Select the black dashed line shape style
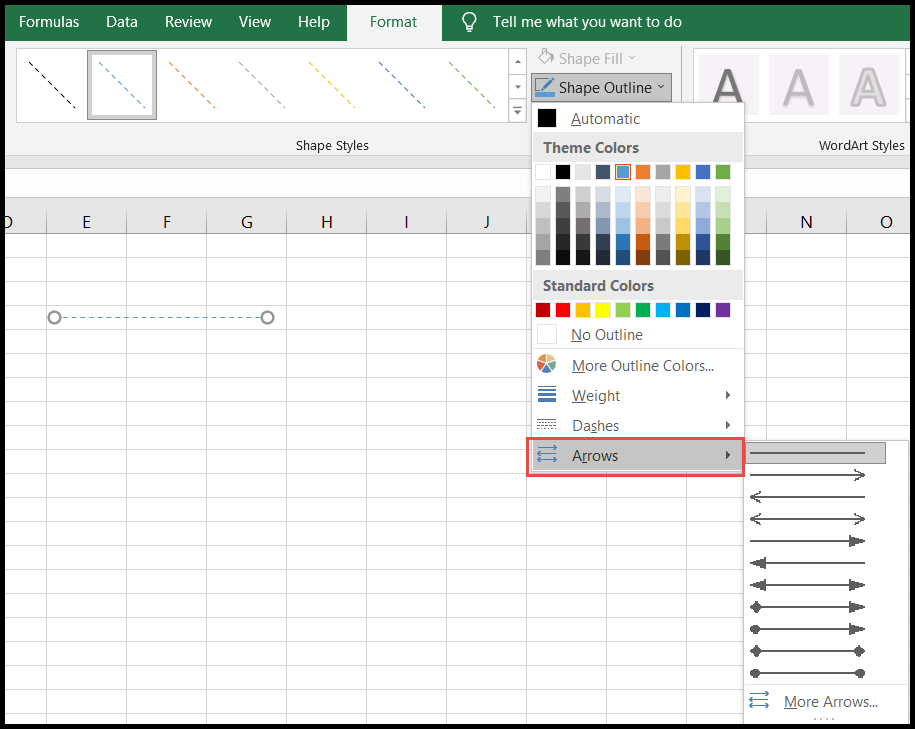Image resolution: width=915 pixels, height=729 pixels. [x=50, y=87]
